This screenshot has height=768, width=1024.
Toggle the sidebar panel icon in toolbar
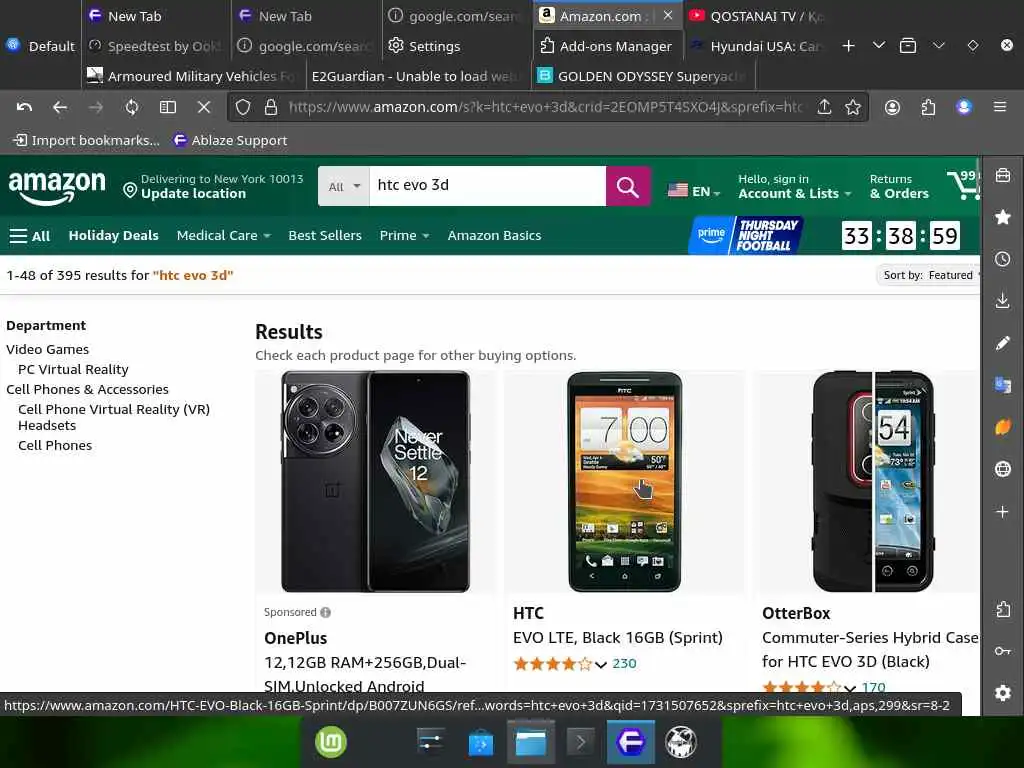(x=168, y=107)
